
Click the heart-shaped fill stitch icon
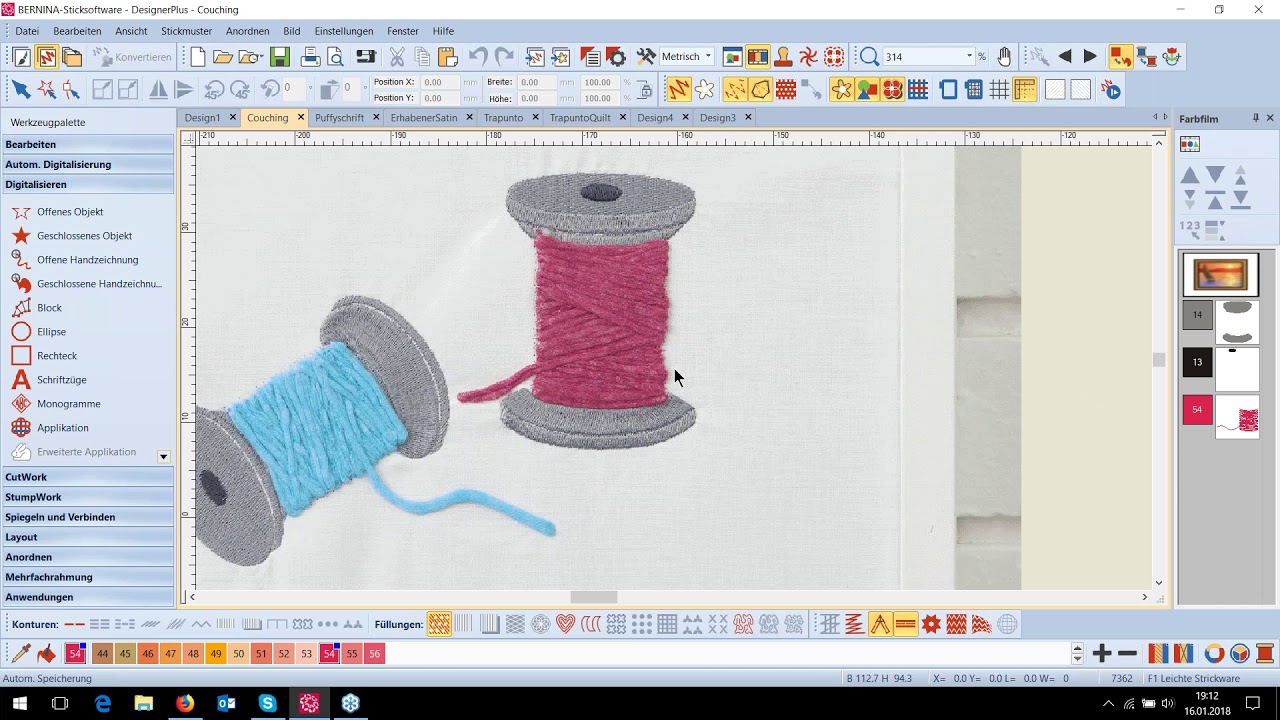pyautogui.click(x=566, y=624)
